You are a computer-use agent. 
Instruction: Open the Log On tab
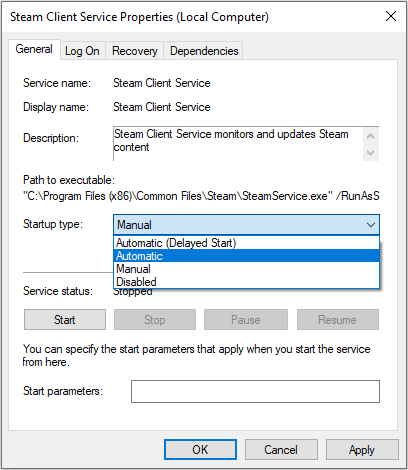coord(82,51)
